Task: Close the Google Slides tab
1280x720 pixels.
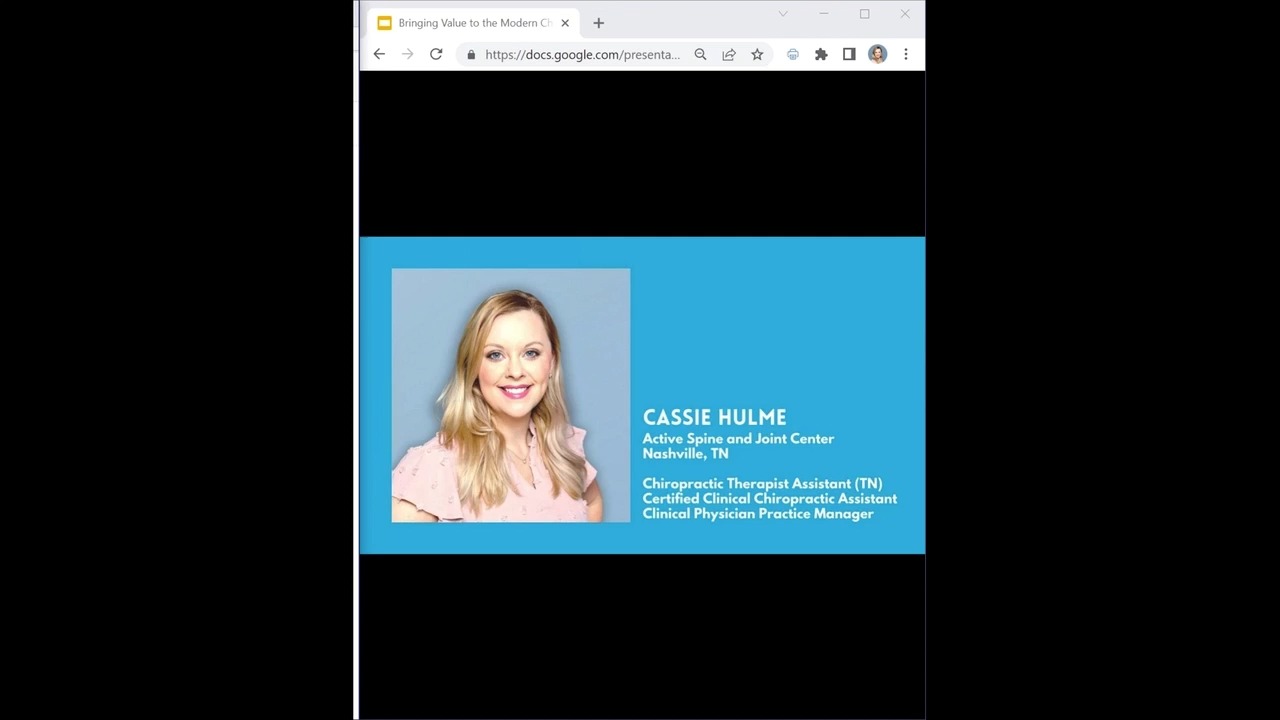Action: pos(565,23)
